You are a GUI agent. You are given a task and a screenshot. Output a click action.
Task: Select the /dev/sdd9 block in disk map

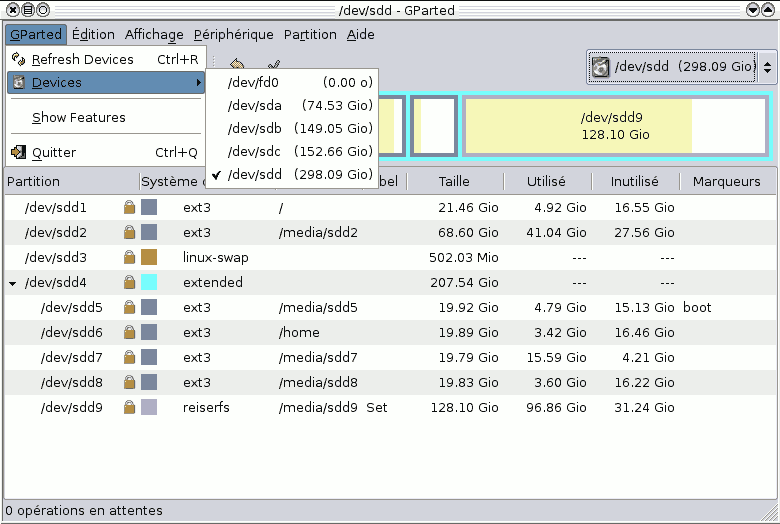point(615,126)
